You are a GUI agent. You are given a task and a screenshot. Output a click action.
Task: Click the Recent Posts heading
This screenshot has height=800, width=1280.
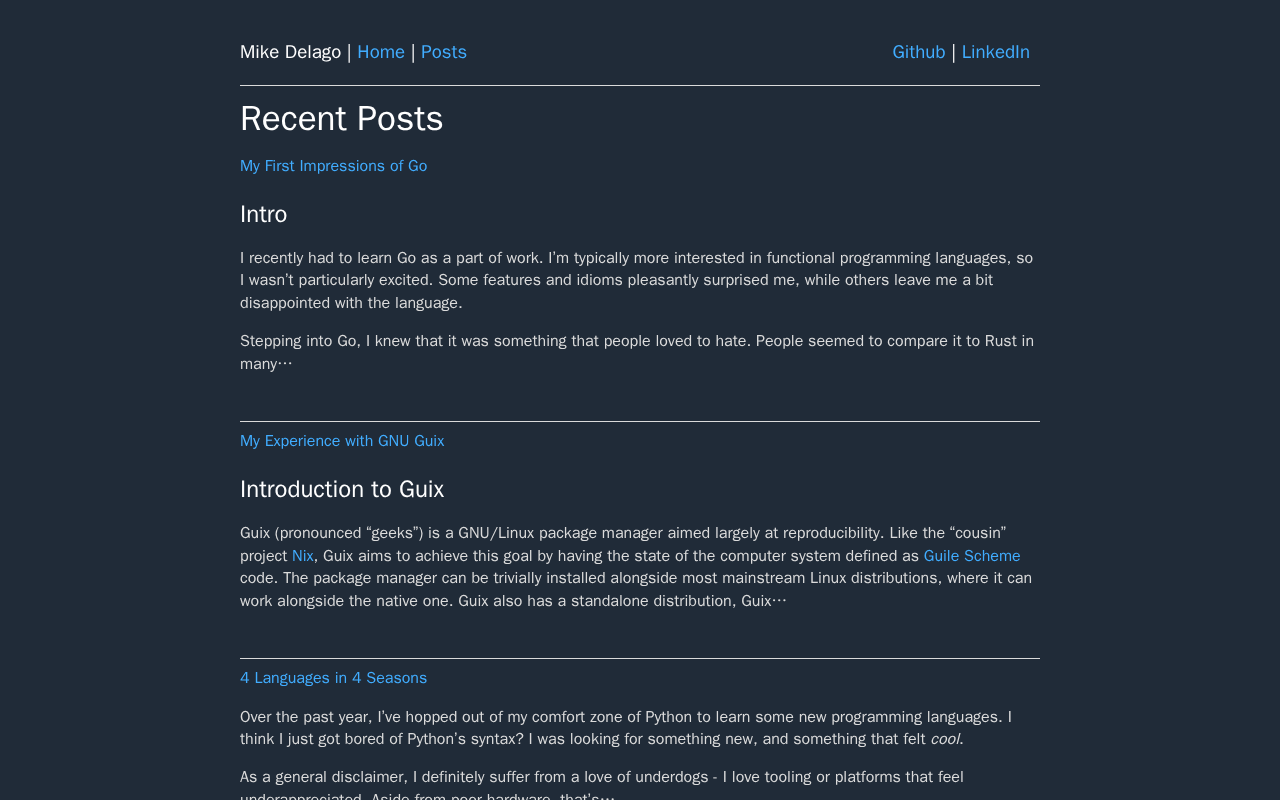[x=341, y=119]
